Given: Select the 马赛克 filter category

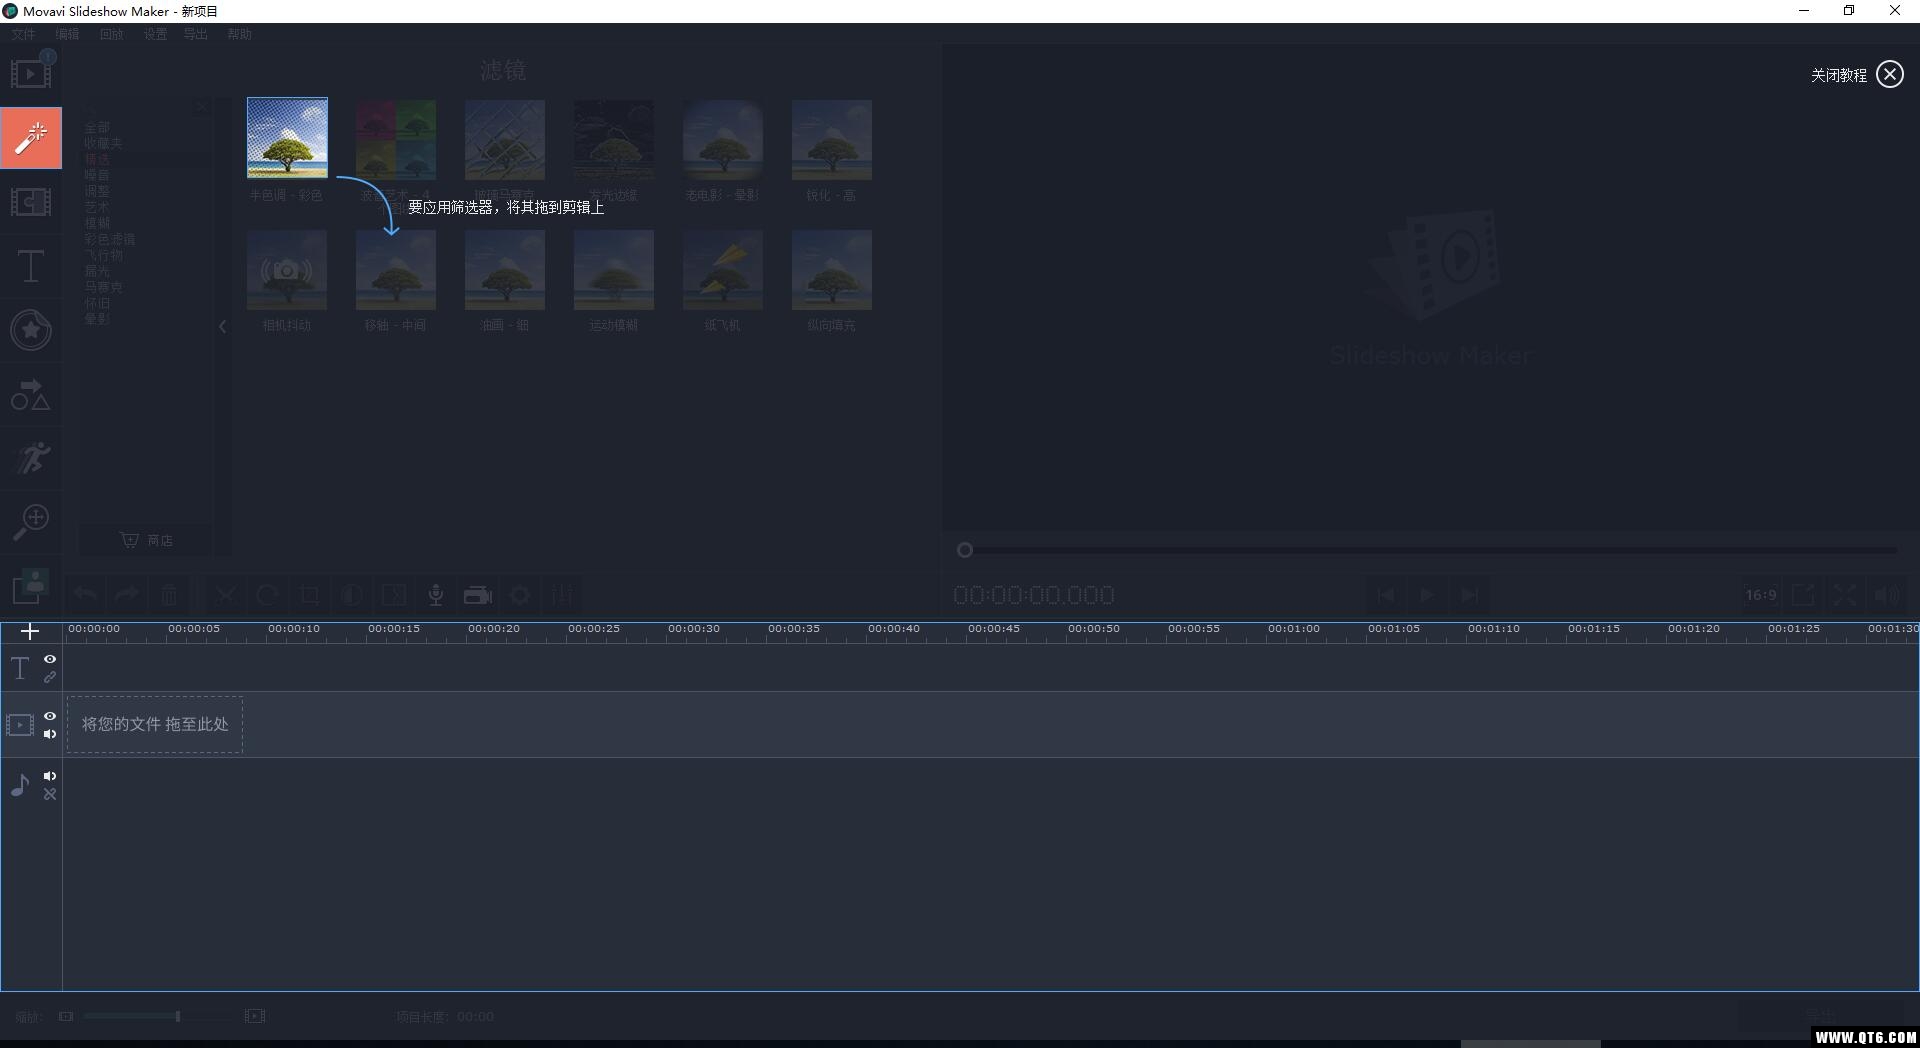Looking at the screenshot, I should tap(104, 288).
